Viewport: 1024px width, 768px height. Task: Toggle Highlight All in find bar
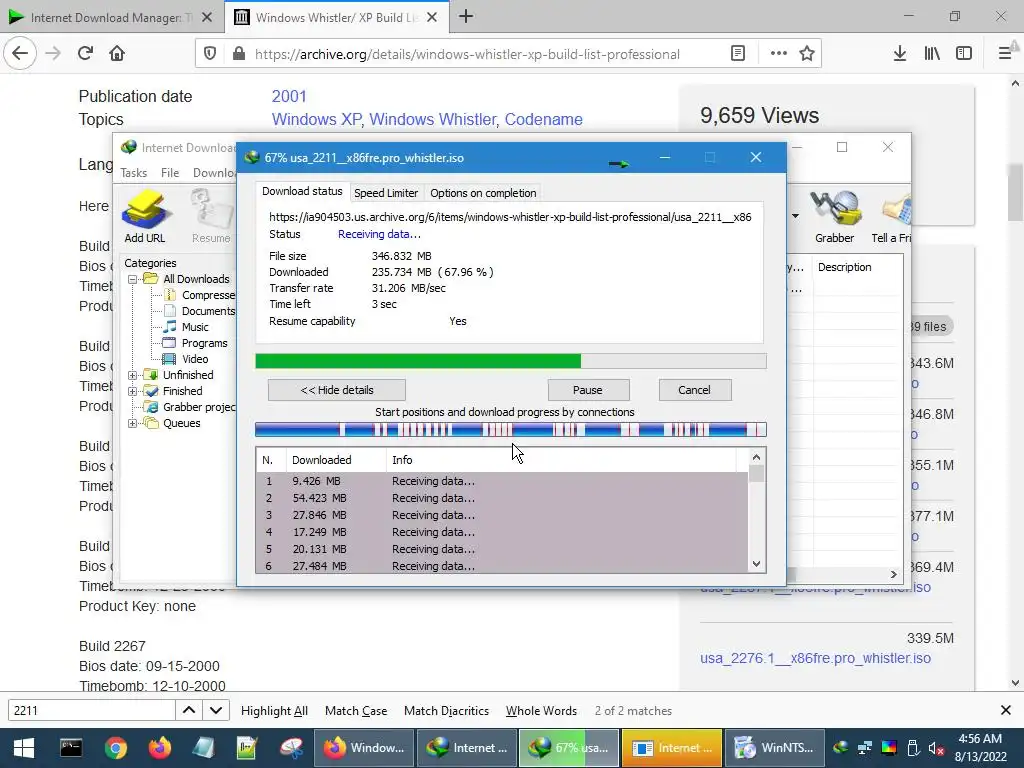point(274,711)
